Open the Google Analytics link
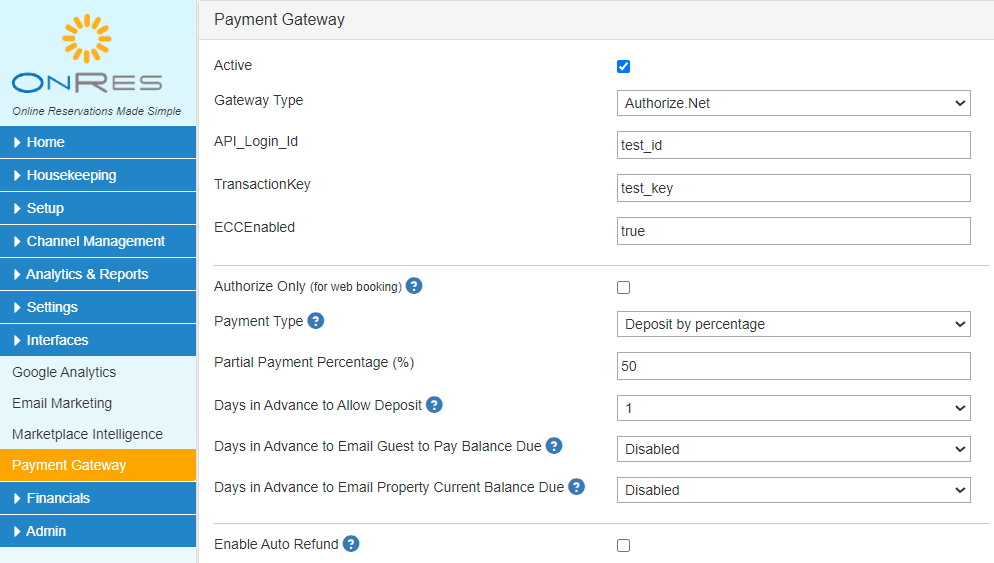Image resolution: width=994 pixels, height=563 pixels. tap(64, 372)
